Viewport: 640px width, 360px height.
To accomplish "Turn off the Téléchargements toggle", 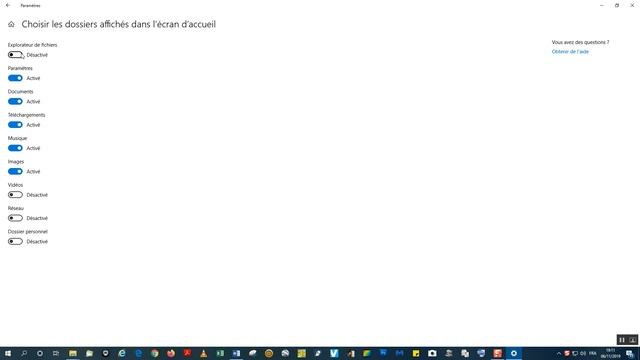I will pyautogui.click(x=15, y=124).
